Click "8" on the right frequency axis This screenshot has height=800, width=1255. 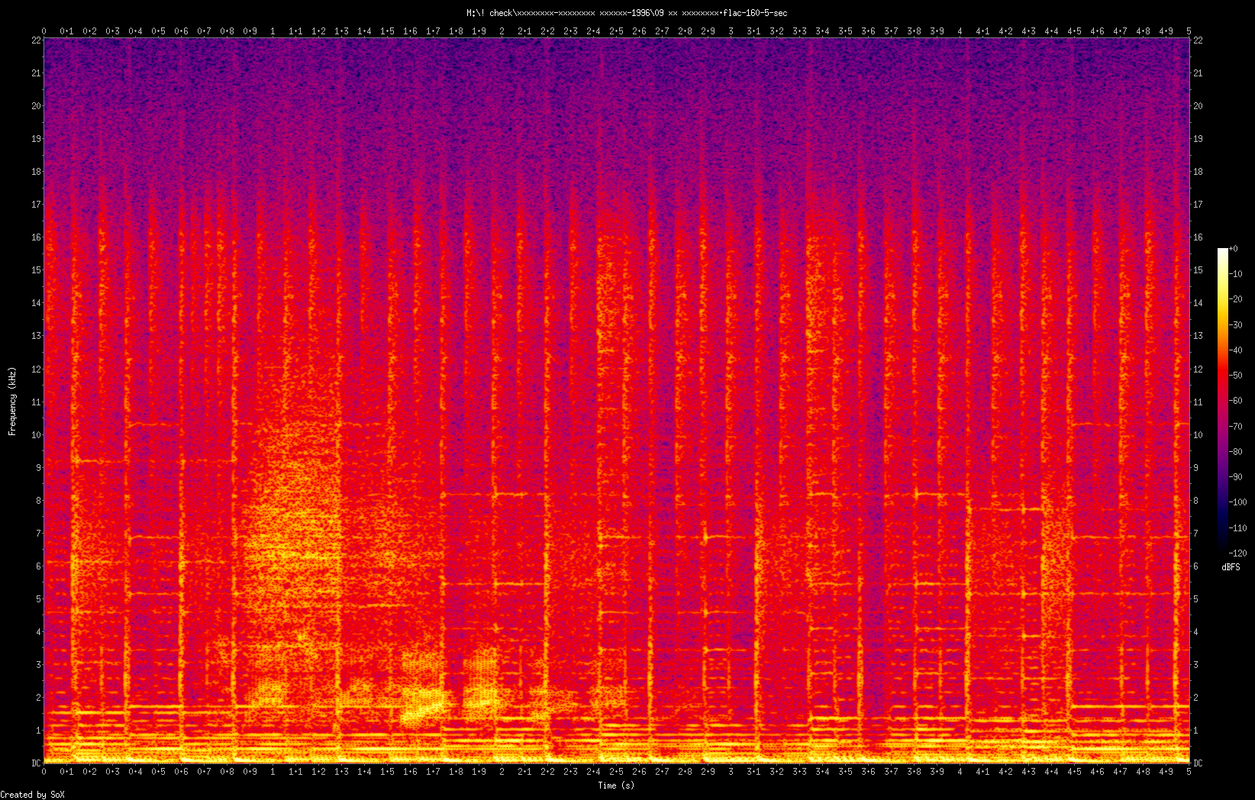pos(1197,500)
